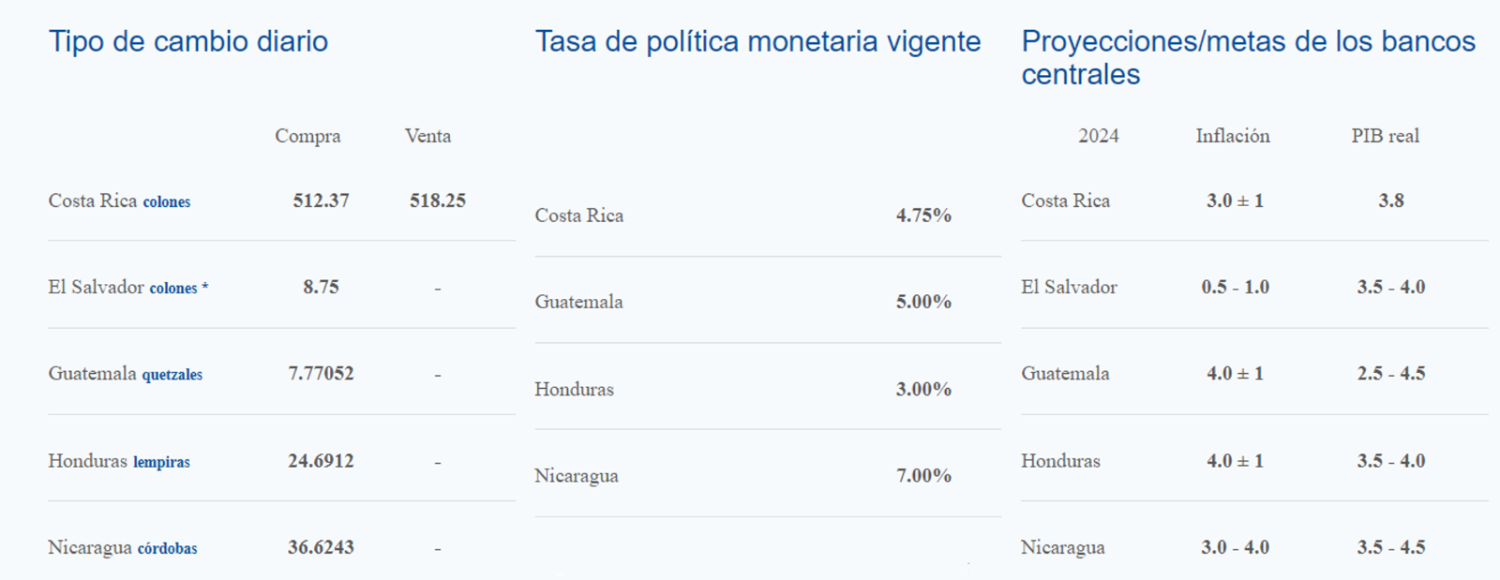Select Costa Rica sale rate 518.25

[x=438, y=200]
